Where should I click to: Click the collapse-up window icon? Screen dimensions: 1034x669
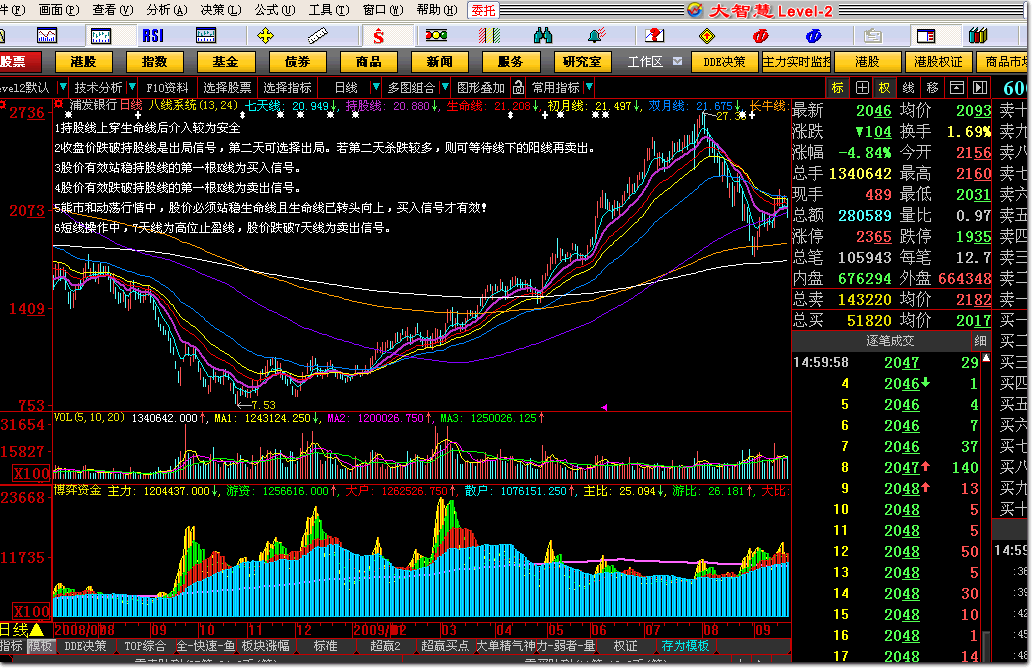pos(957,88)
